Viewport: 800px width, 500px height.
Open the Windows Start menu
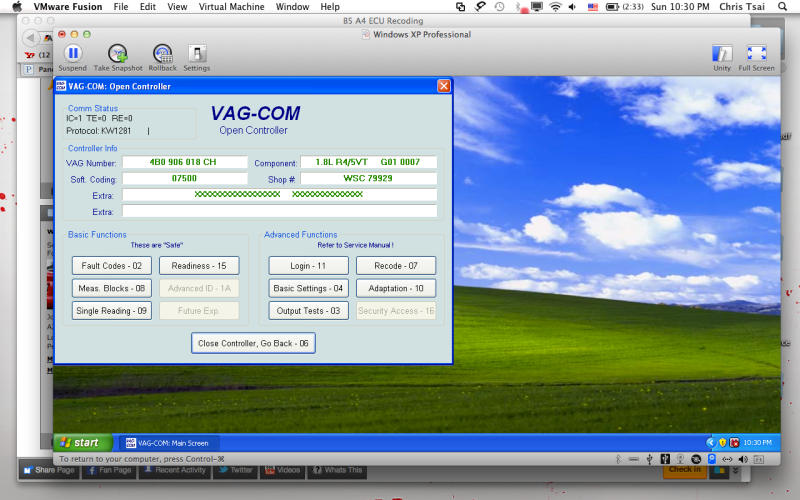coord(83,442)
